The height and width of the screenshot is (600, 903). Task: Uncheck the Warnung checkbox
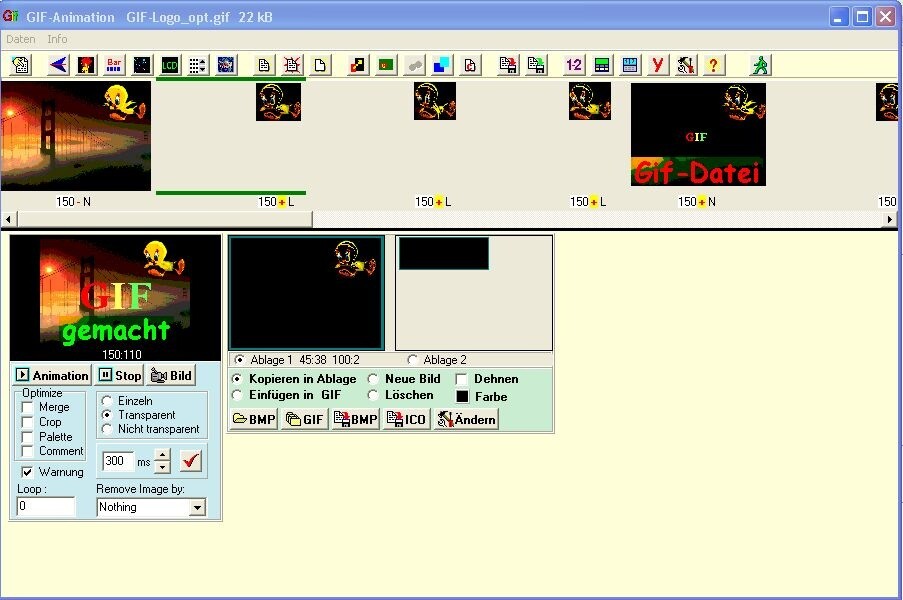click(x=28, y=472)
